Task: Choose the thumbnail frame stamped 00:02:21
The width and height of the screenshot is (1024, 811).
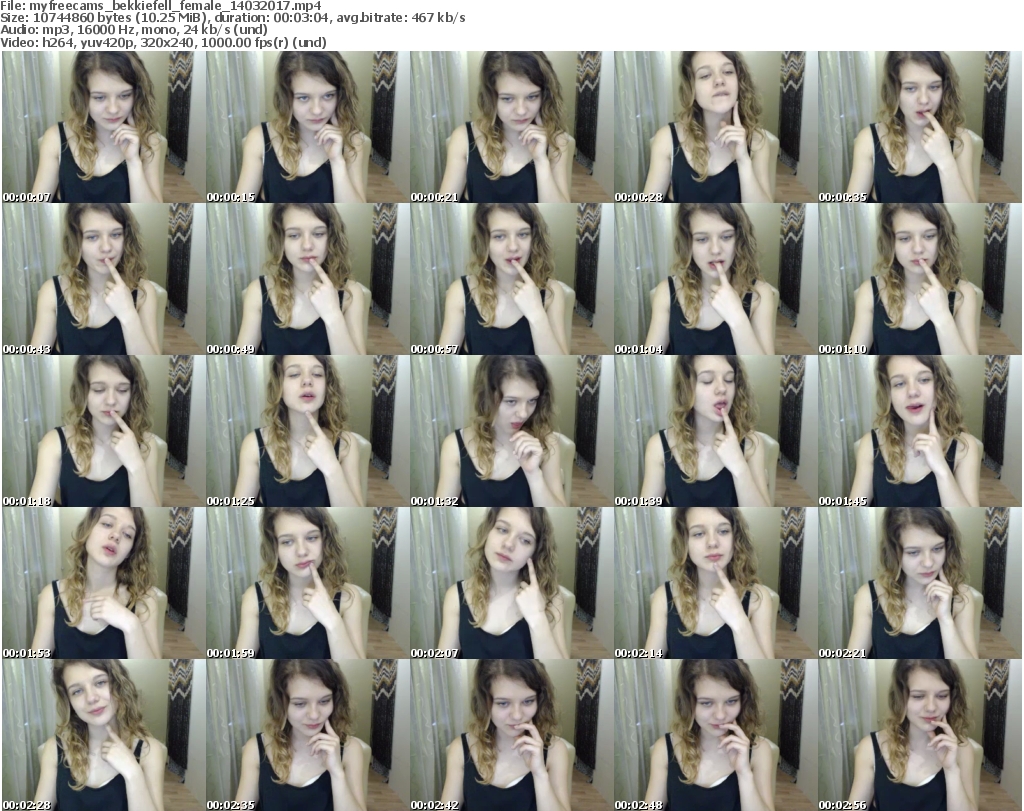Action: 920,584
